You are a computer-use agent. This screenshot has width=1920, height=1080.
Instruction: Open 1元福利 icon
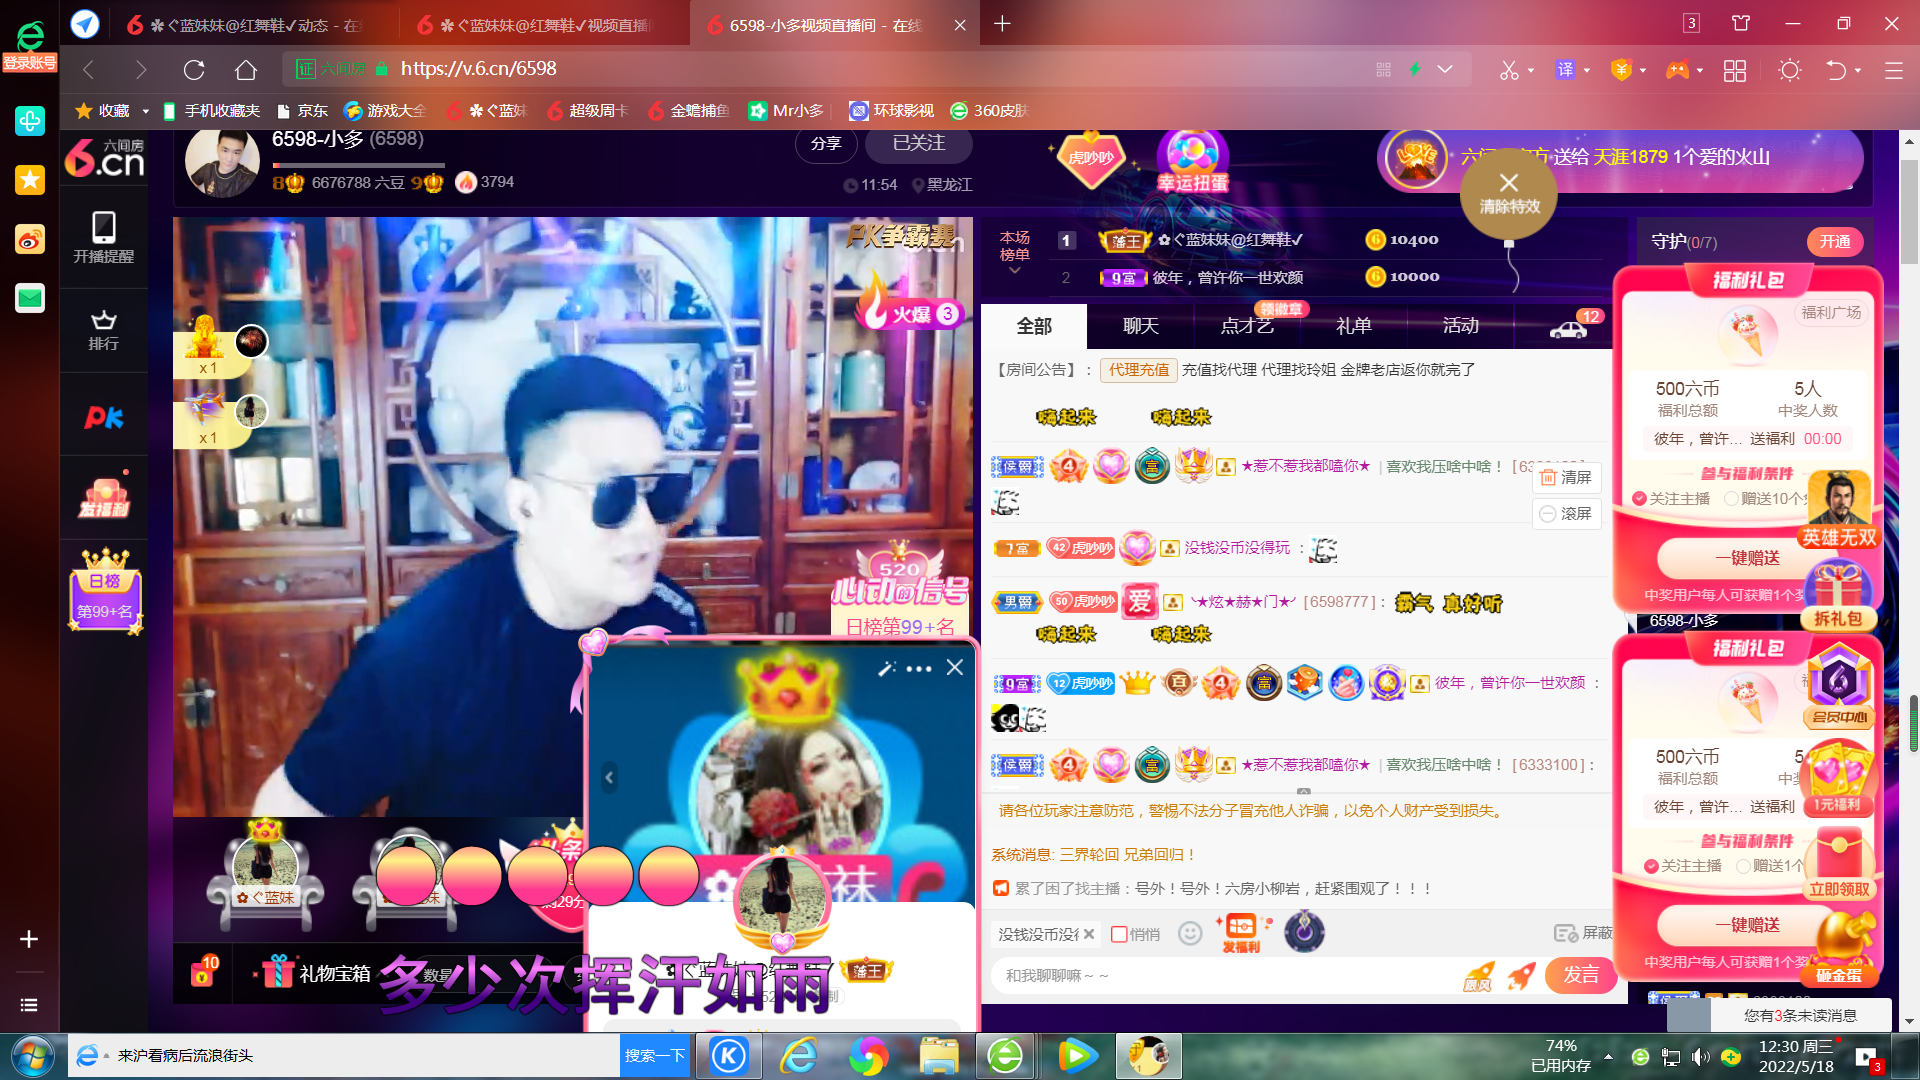click(x=1838, y=776)
